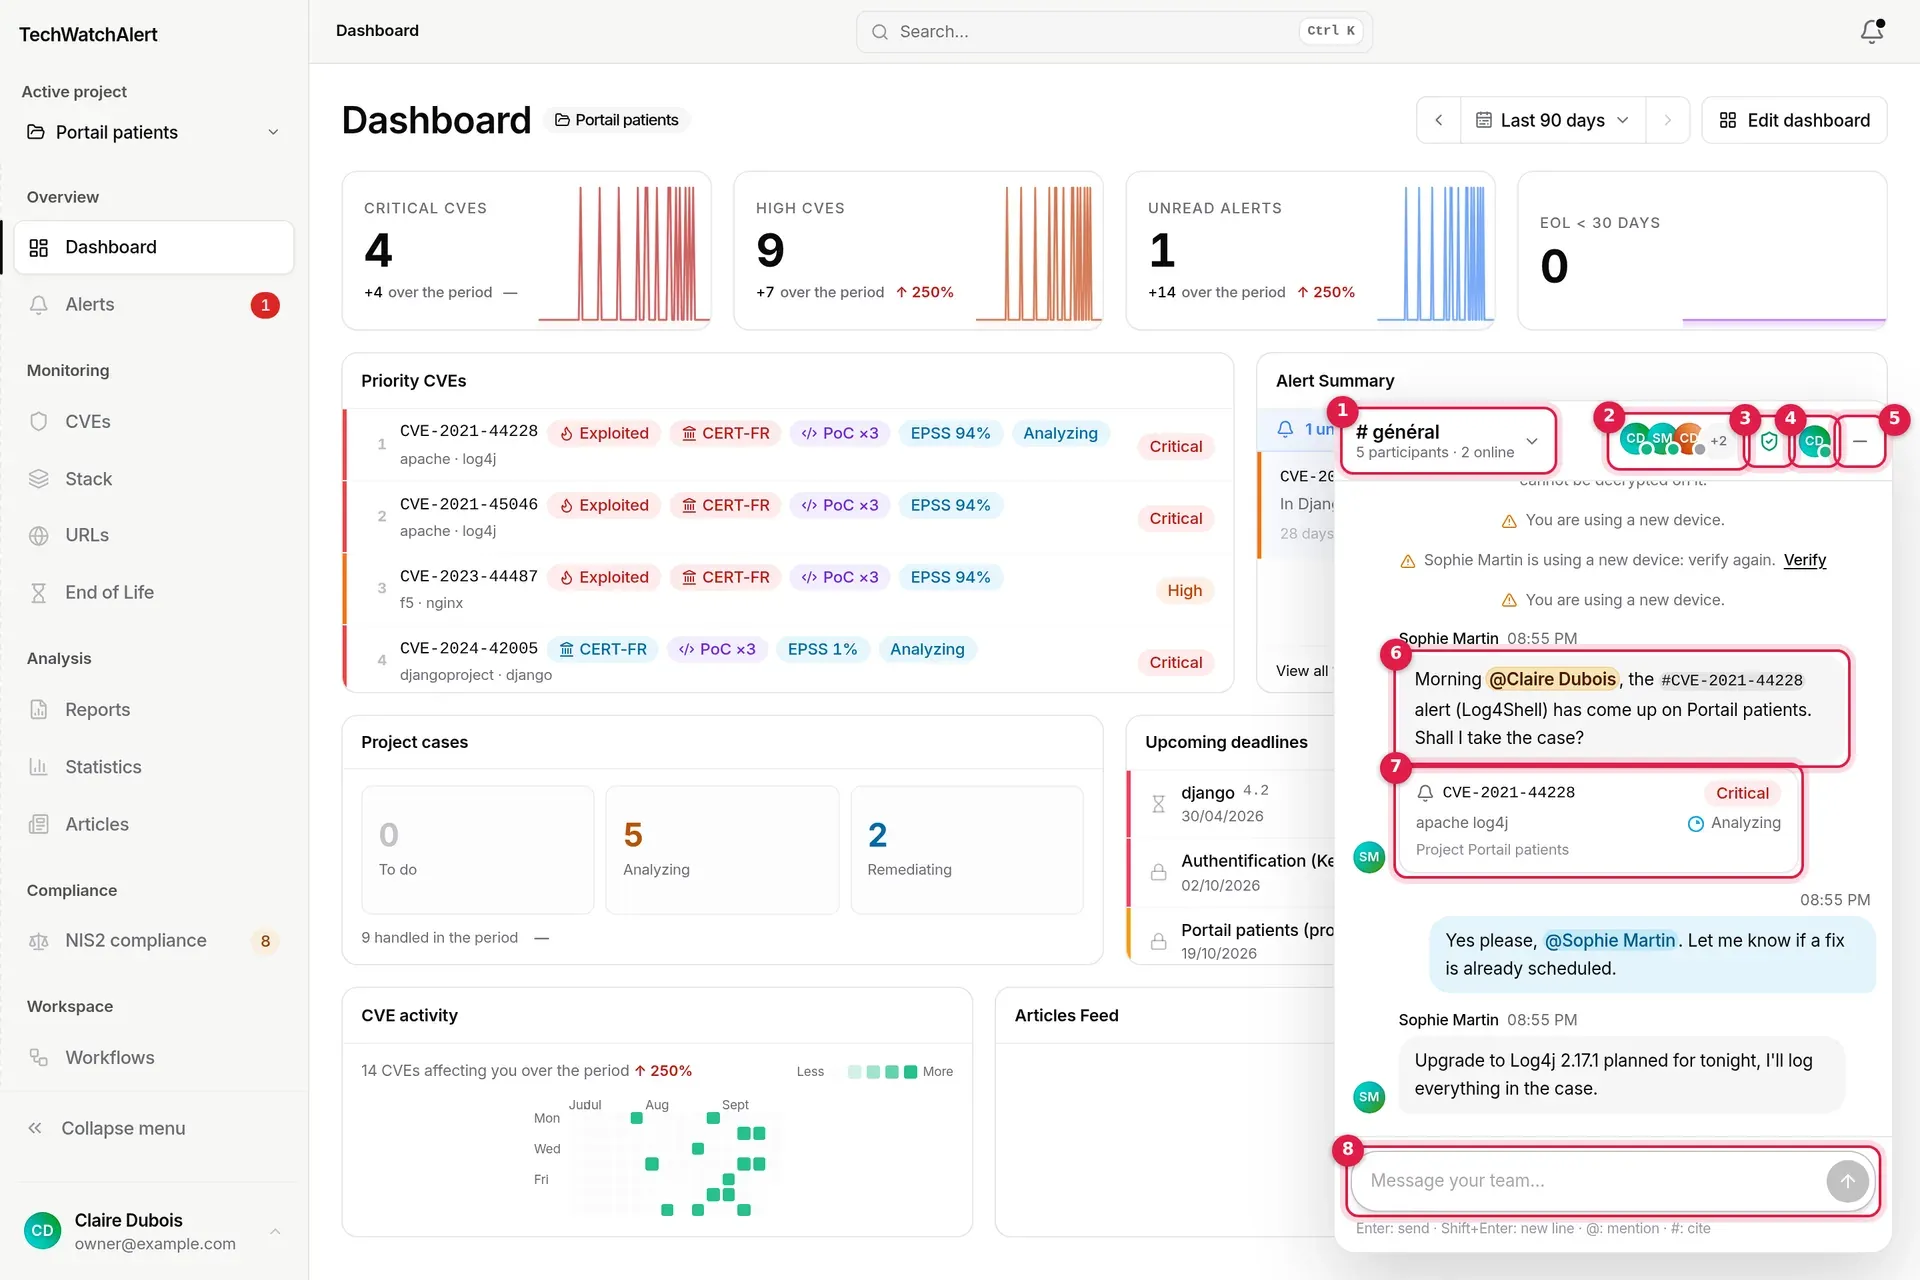Open the participants avatars group in chat
This screenshot has width=1920, height=1280.
1676,441
